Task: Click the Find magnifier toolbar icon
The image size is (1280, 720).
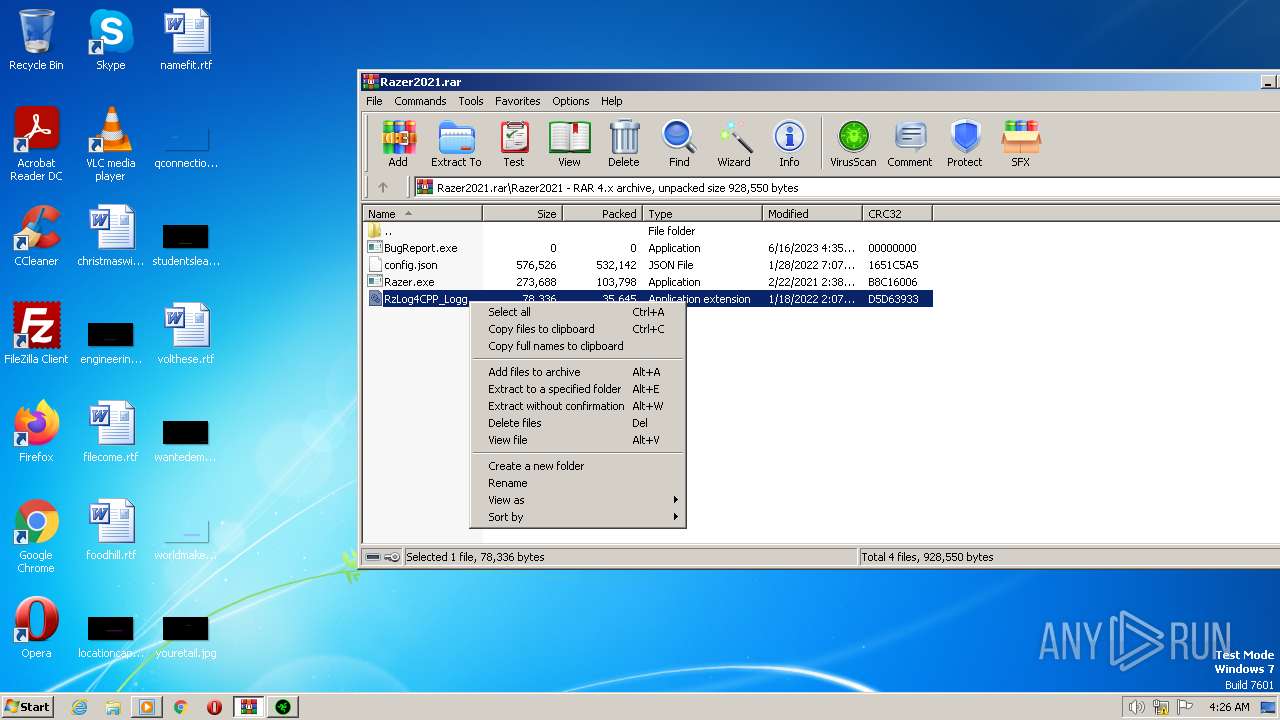Action: [x=679, y=143]
